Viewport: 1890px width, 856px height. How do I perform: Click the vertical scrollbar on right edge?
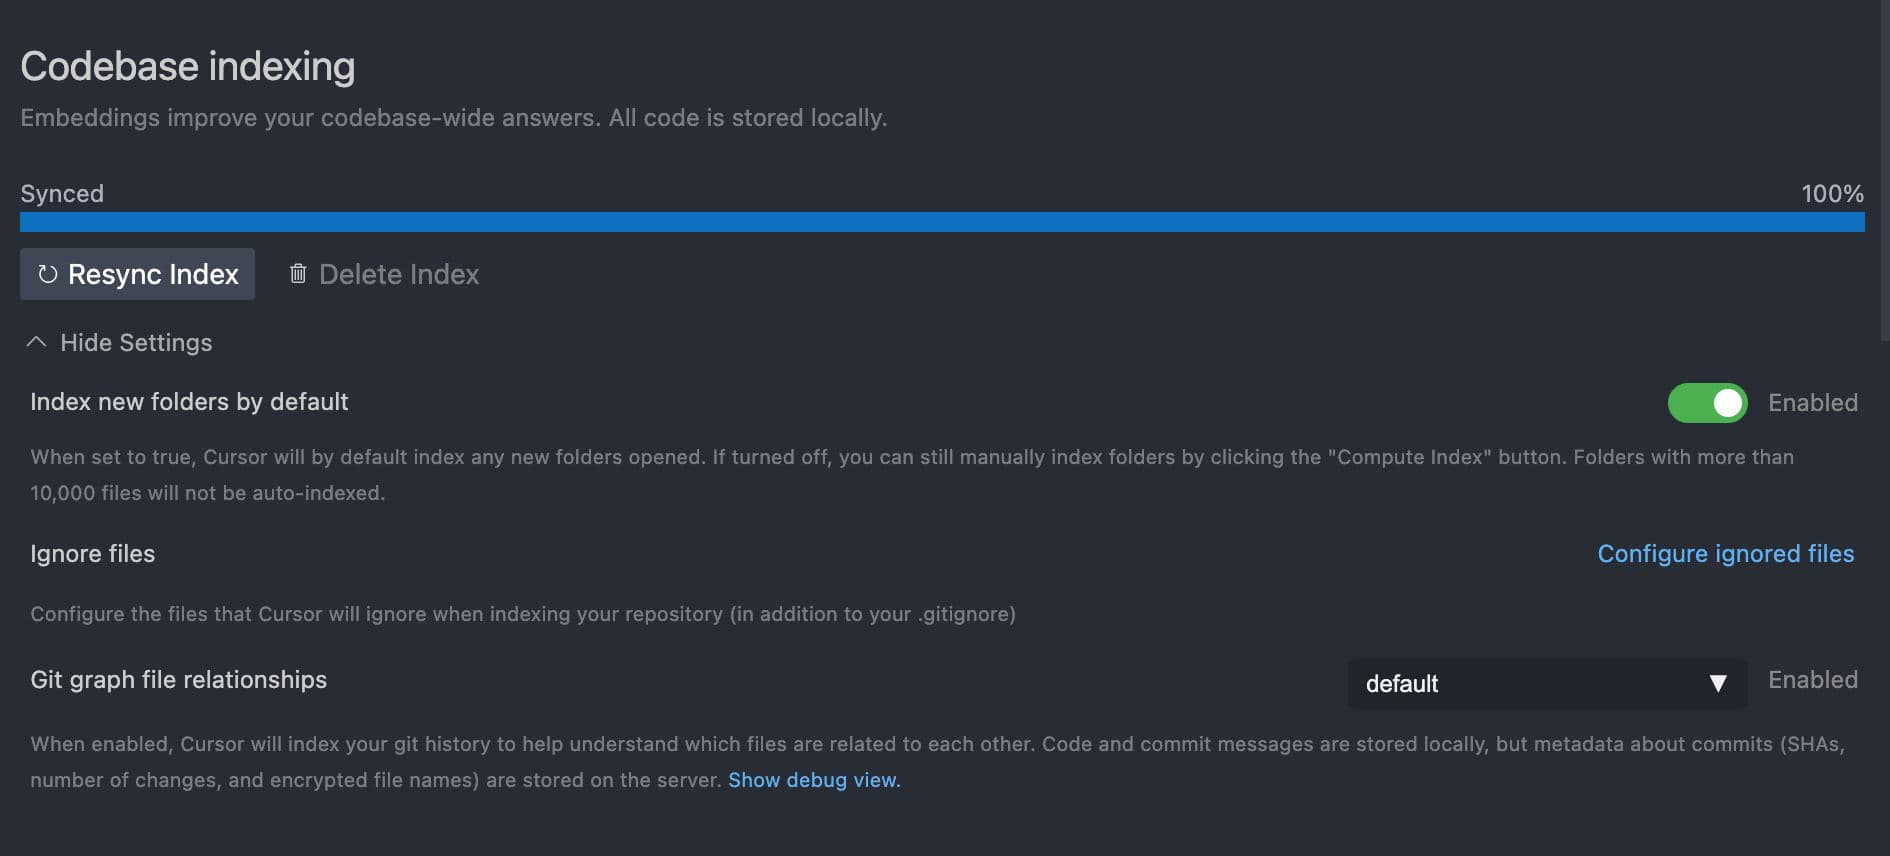[x=1884, y=170]
